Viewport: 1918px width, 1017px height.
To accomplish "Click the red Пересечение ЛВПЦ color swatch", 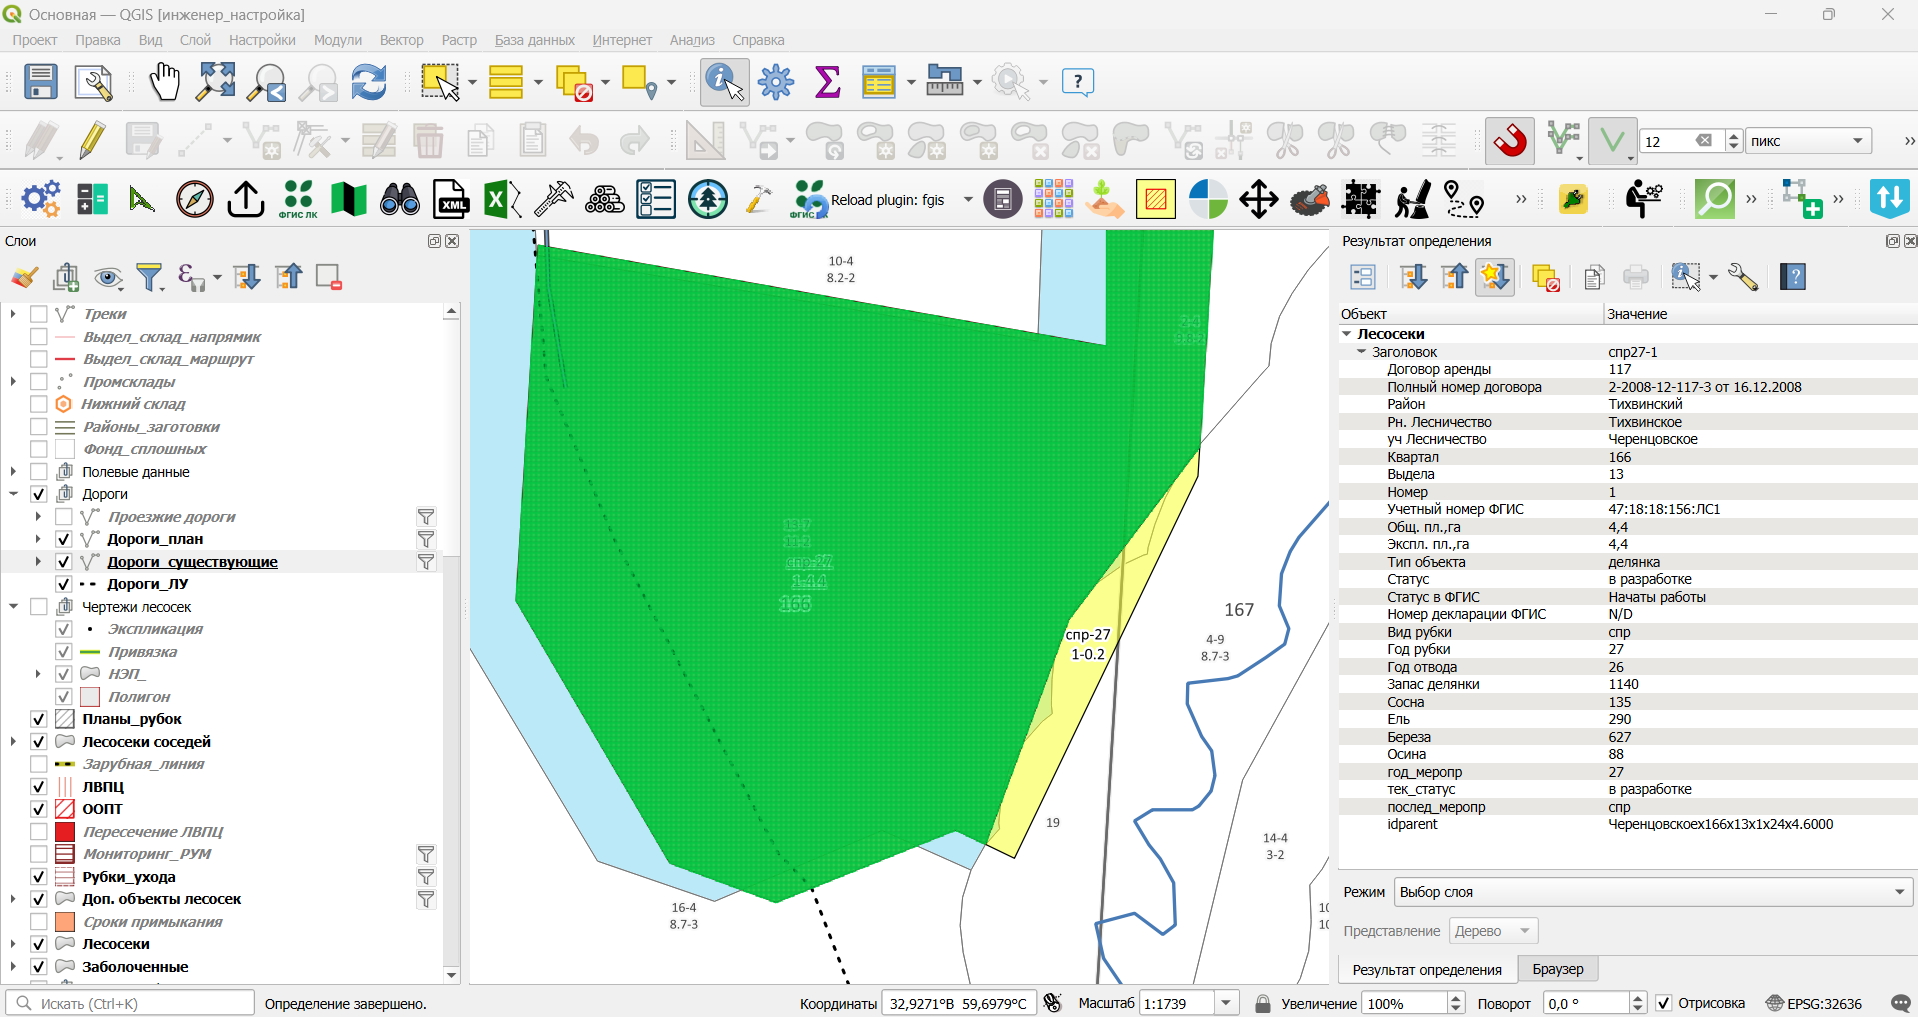I will 65,832.
